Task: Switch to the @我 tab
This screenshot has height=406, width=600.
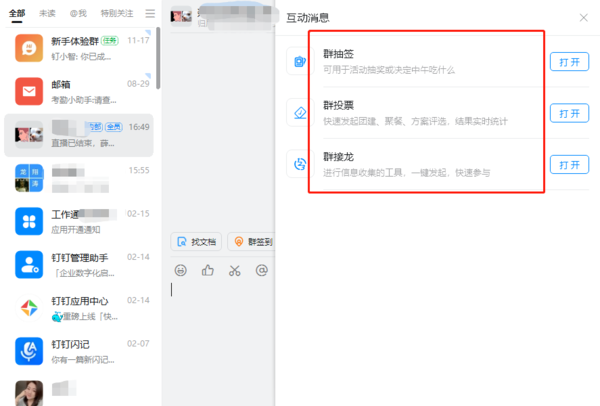Action: 78,13
